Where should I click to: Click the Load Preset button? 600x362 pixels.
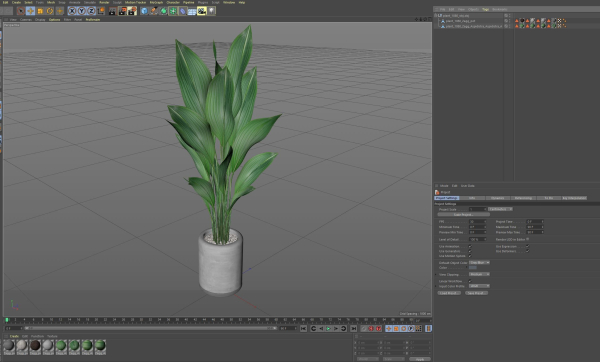449,293
